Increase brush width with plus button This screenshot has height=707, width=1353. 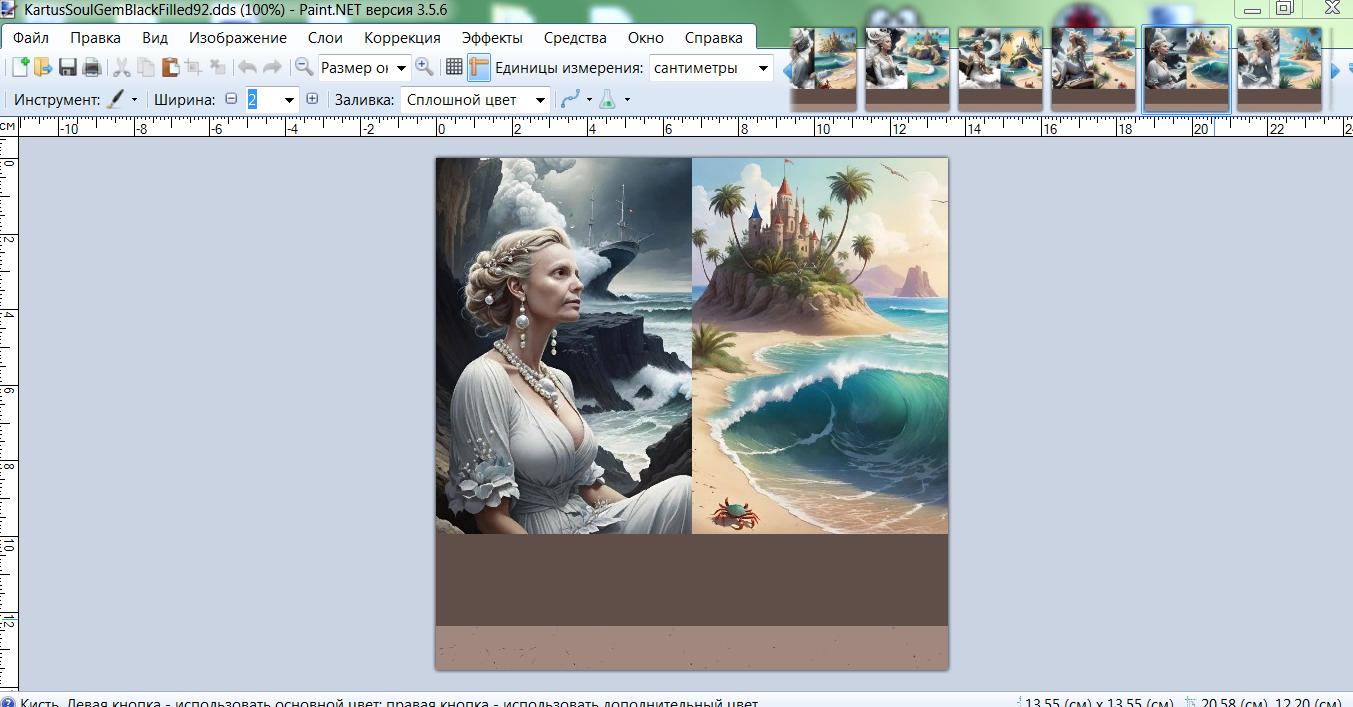tap(312, 100)
